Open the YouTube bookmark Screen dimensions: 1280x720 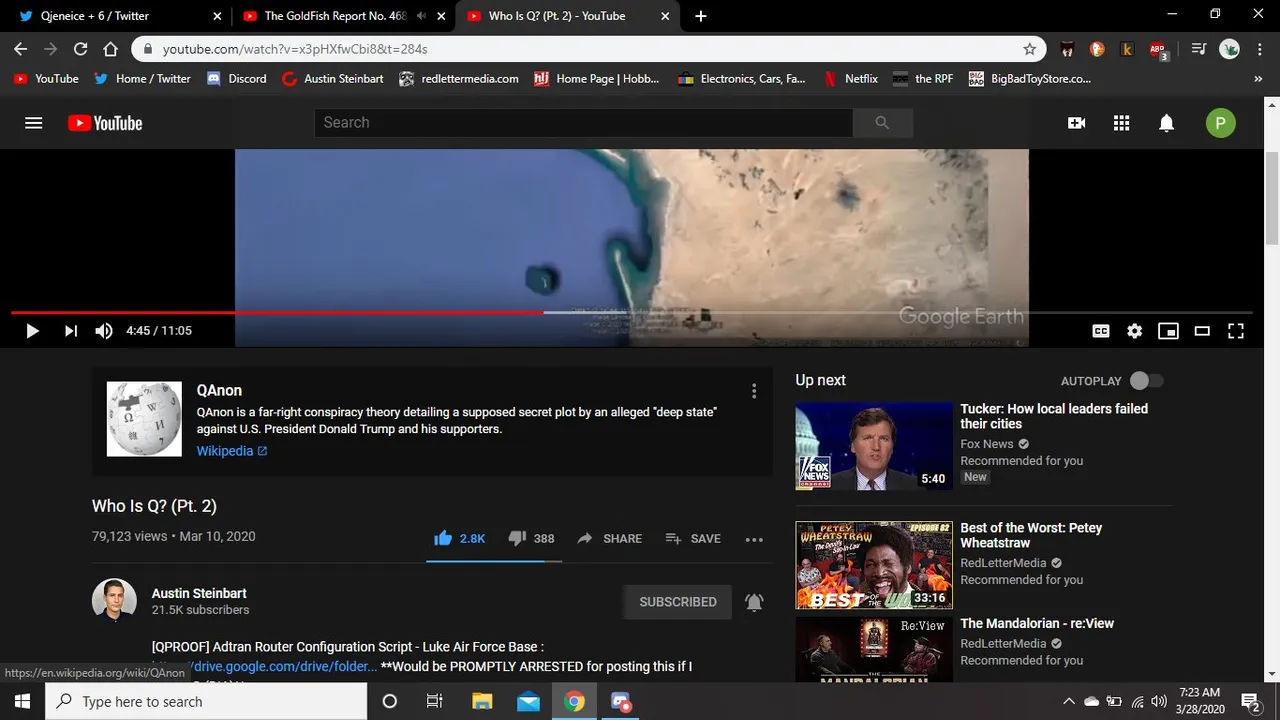[x=46, y=79]
